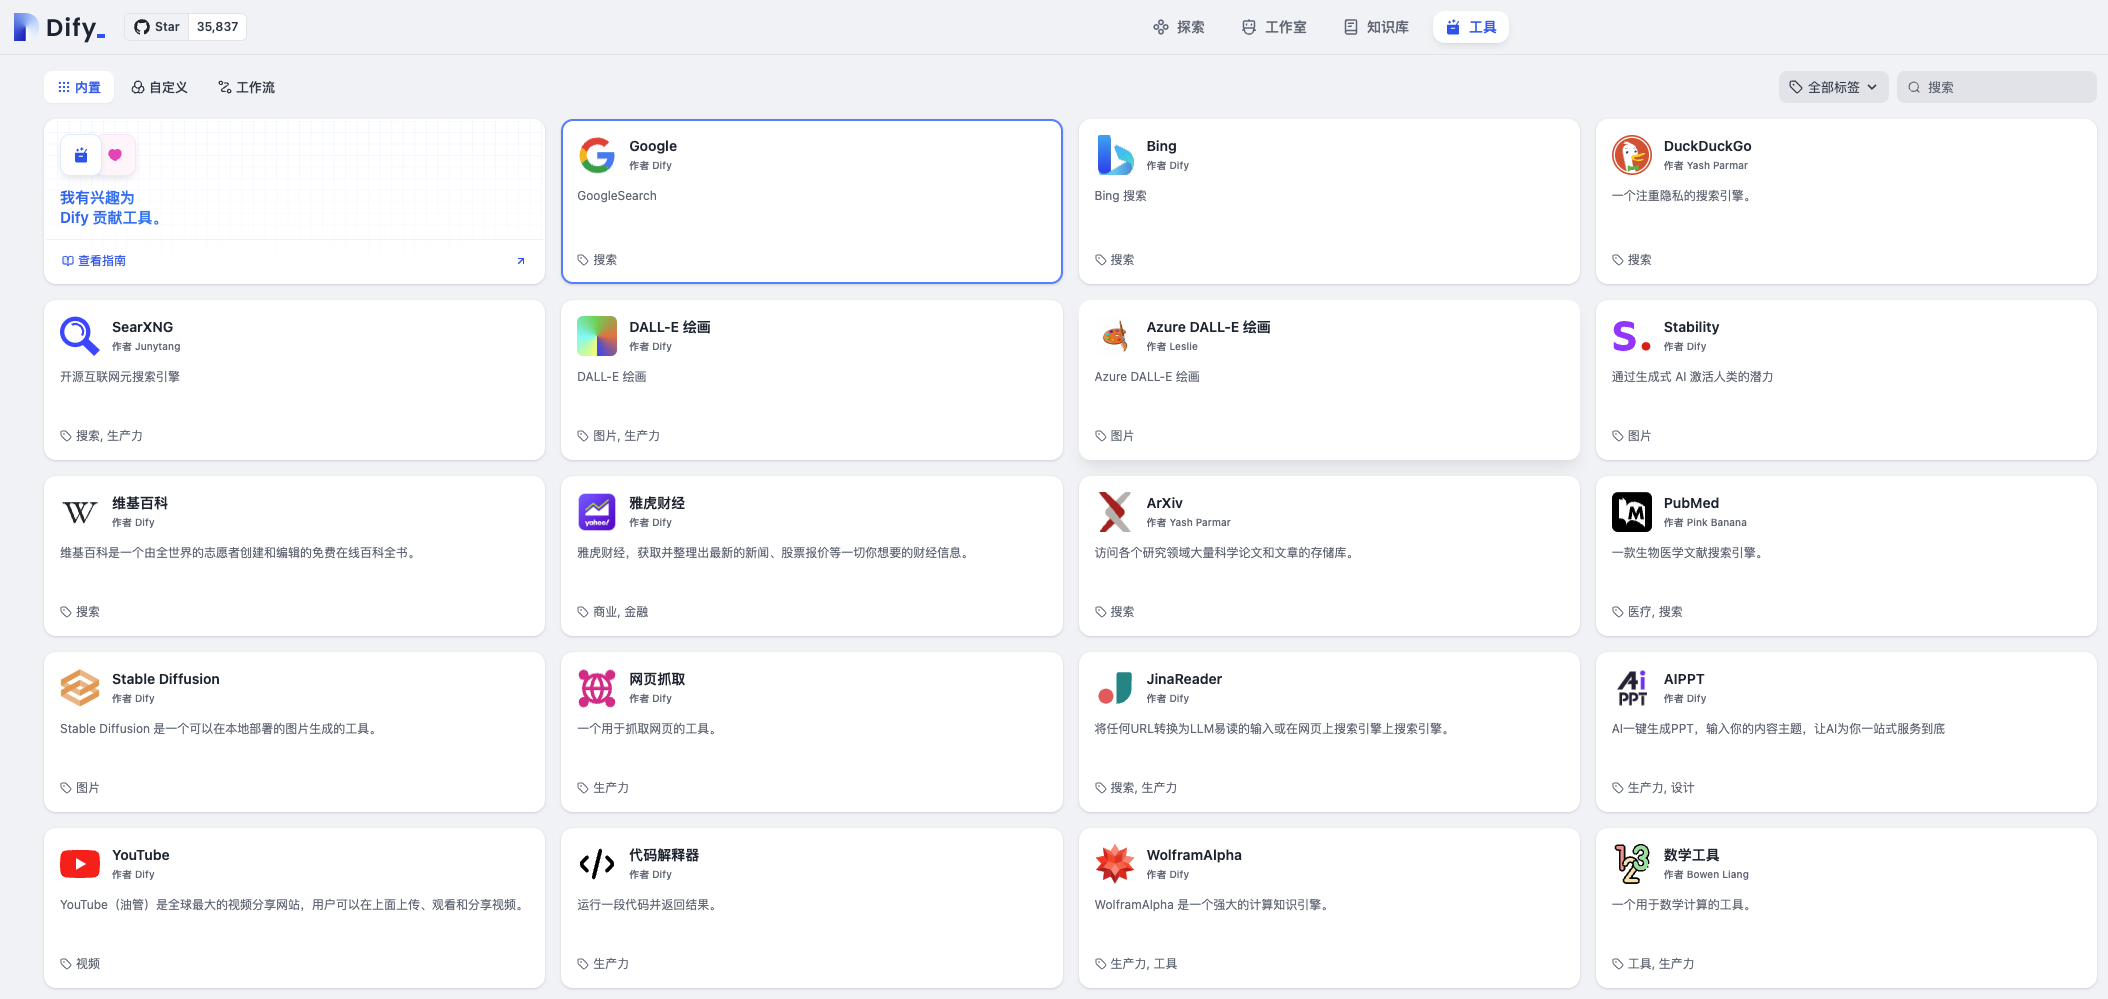Click the 运行一段代码并返回结果 description
2108x999 pixels.
click(x=647, y=905)
